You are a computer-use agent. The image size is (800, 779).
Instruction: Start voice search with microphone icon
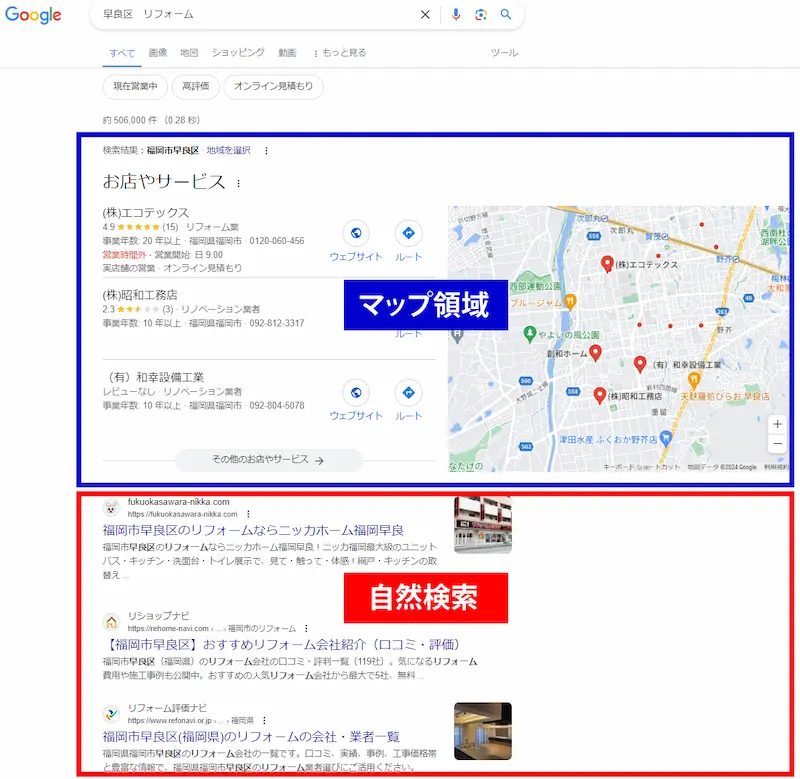coord(456,14)
